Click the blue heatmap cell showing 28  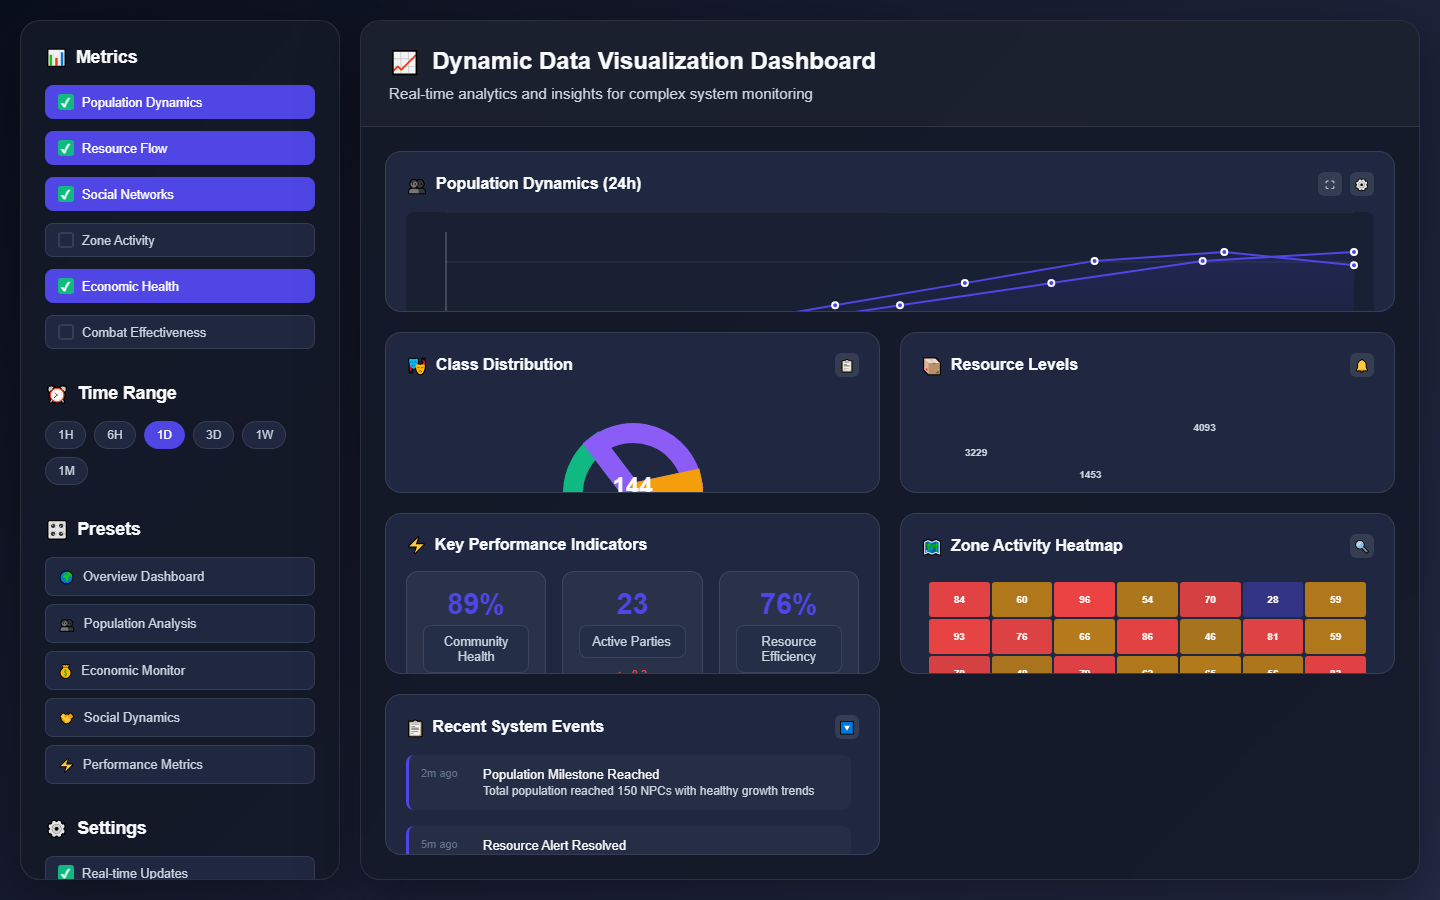pos(1272,600)
